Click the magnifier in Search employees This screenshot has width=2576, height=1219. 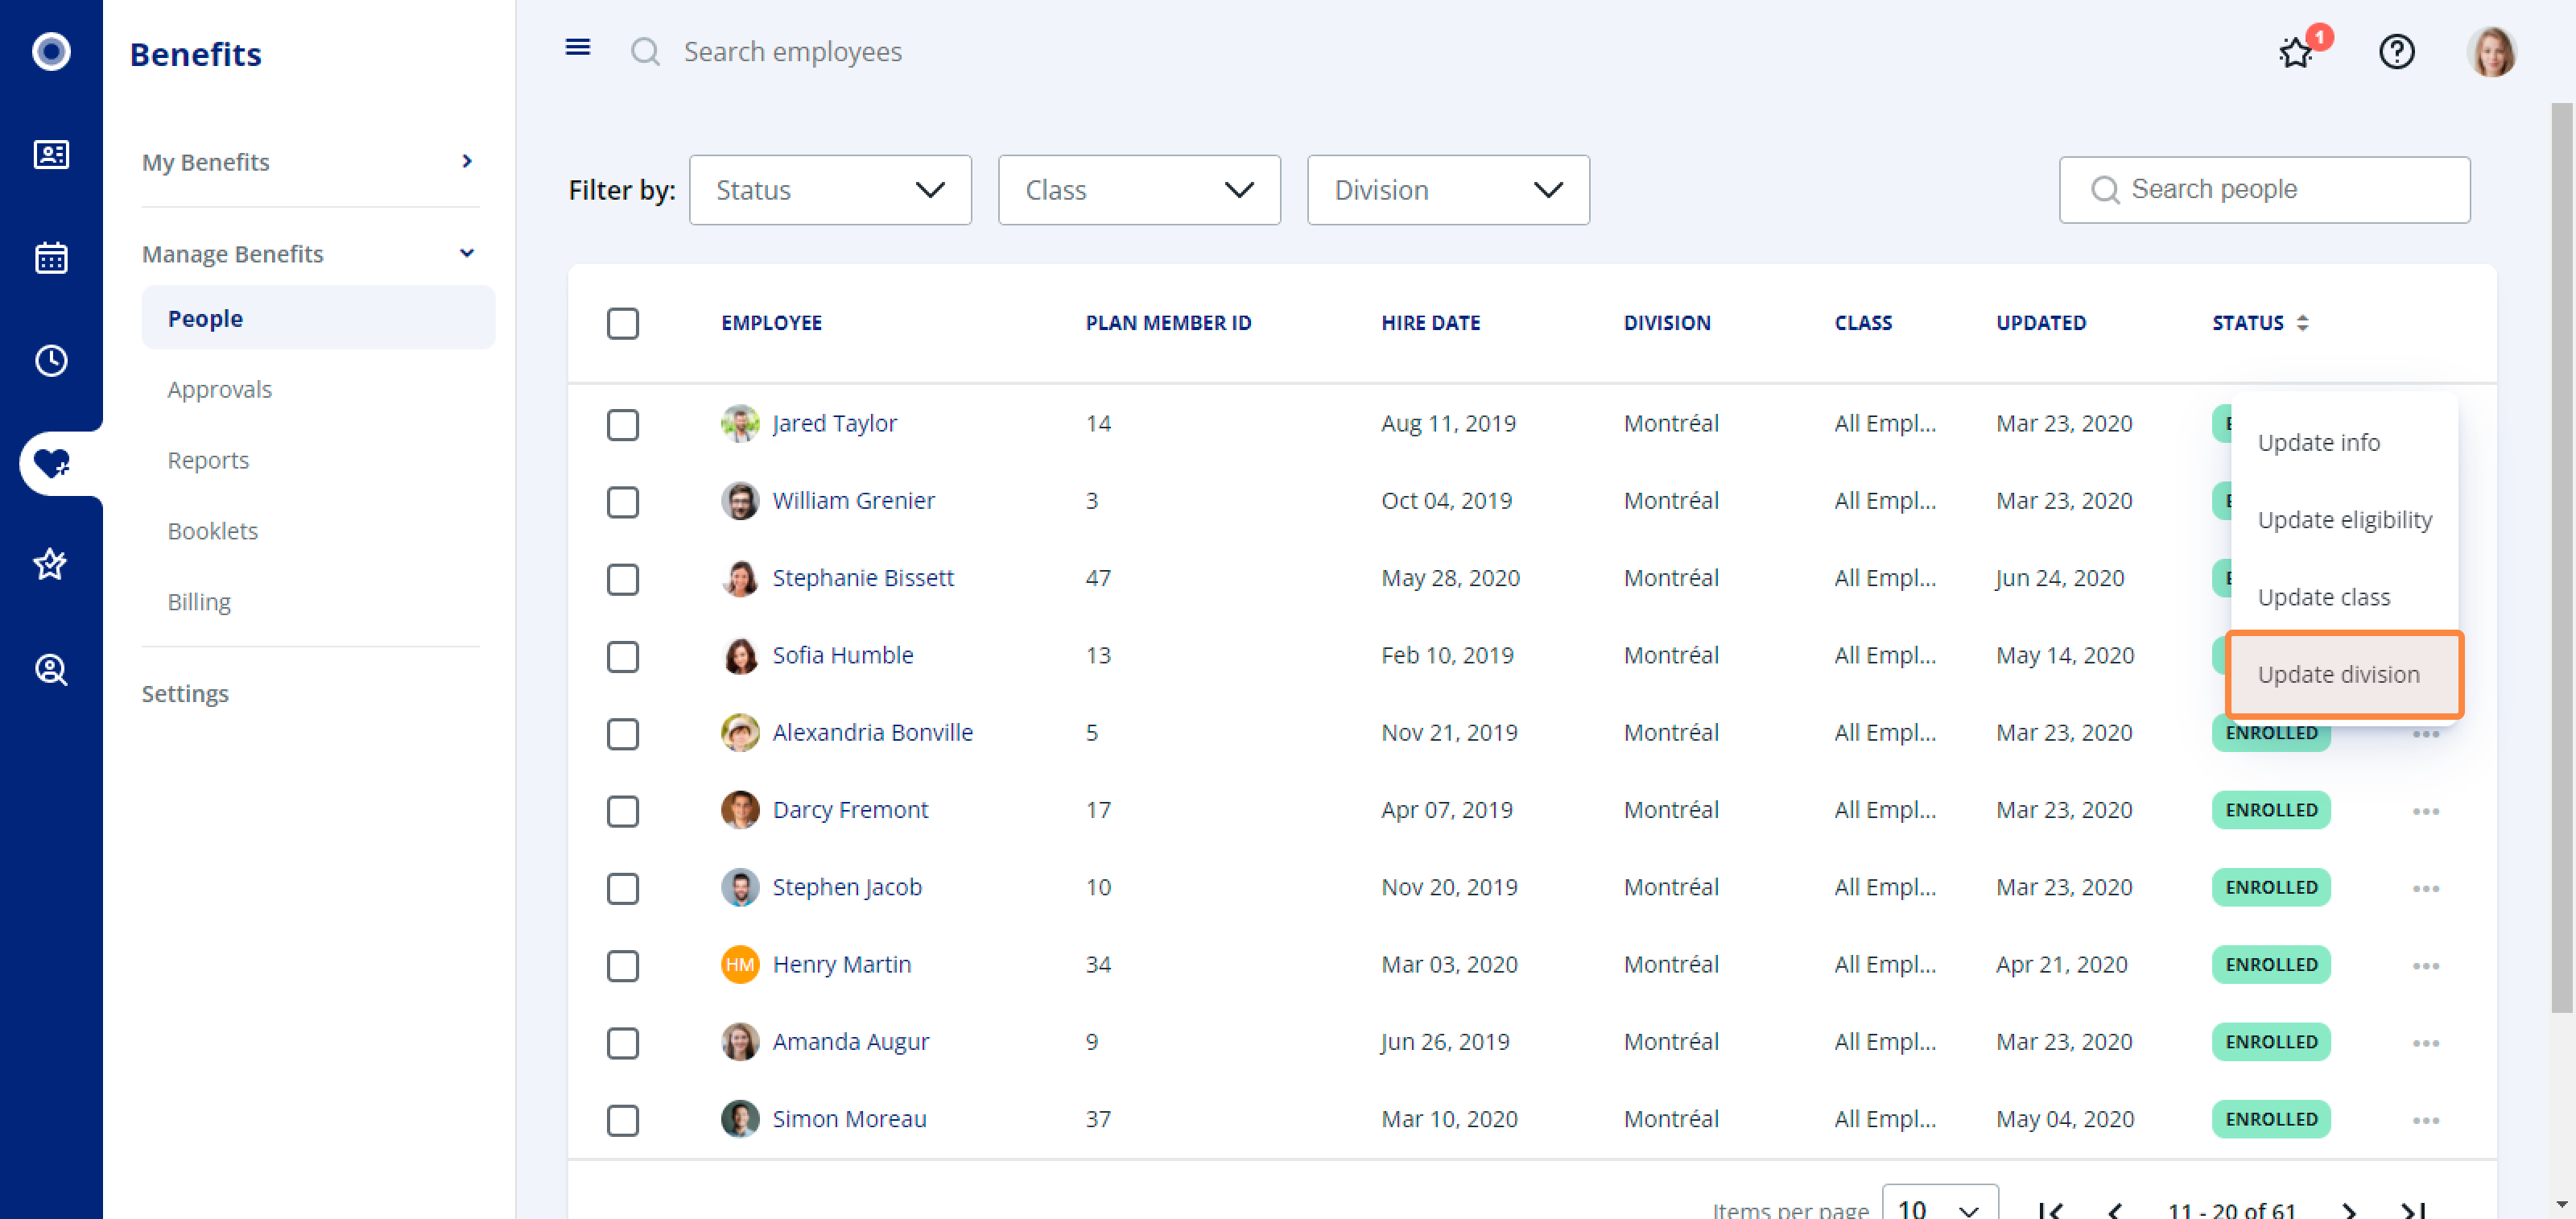646,51
